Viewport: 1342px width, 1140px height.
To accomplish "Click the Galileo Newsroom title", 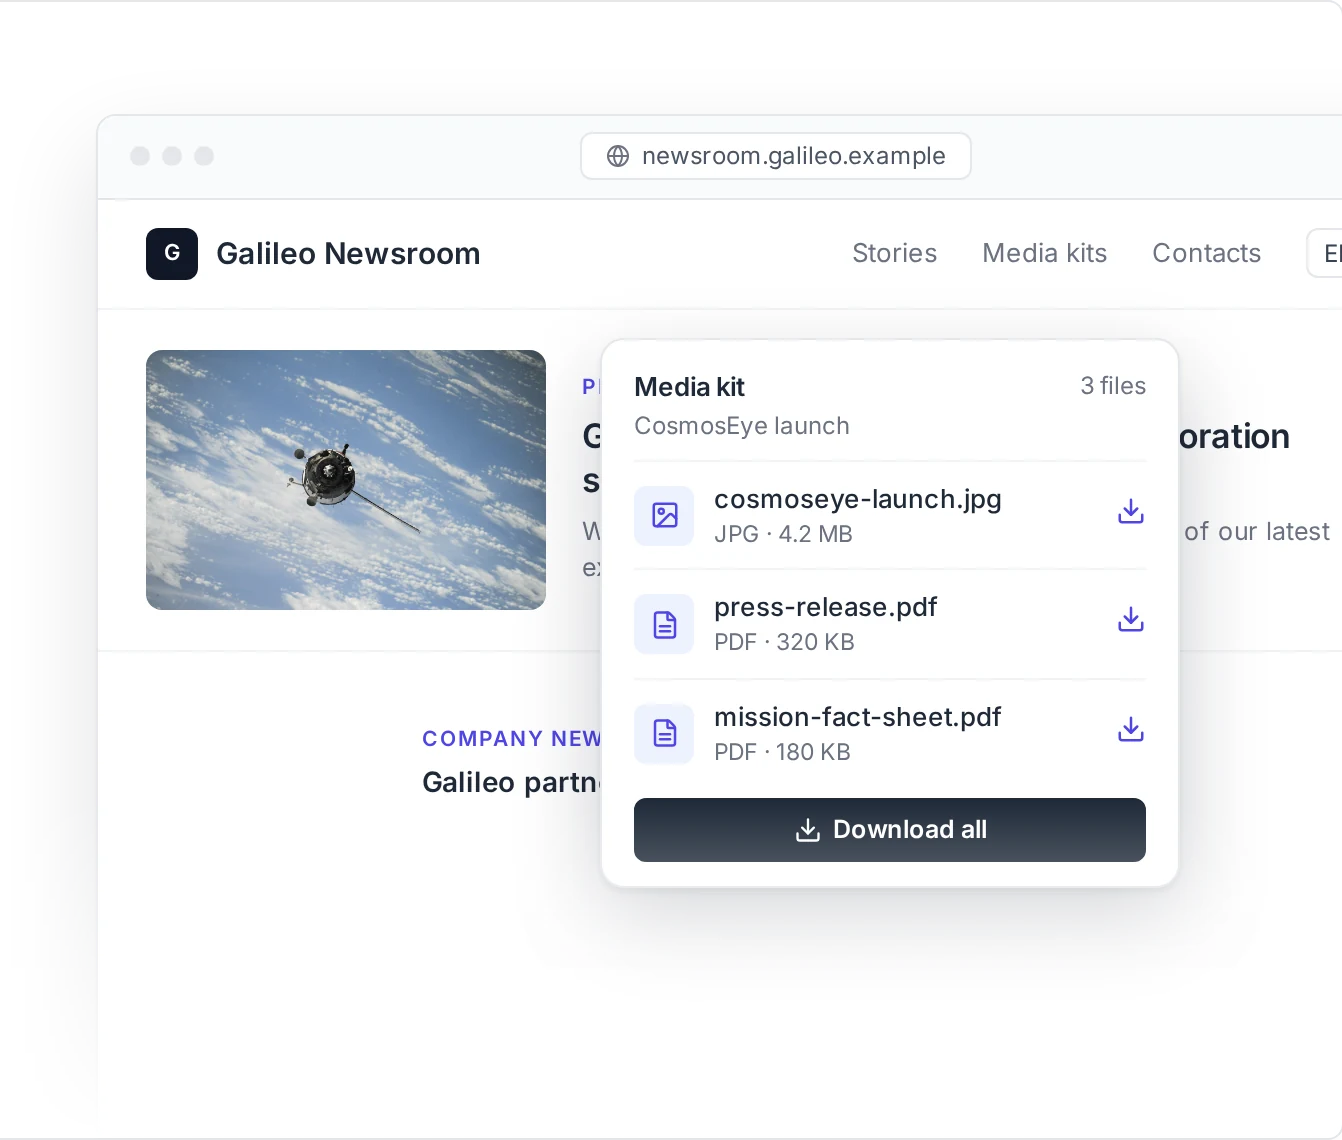I will click(348, 254).
